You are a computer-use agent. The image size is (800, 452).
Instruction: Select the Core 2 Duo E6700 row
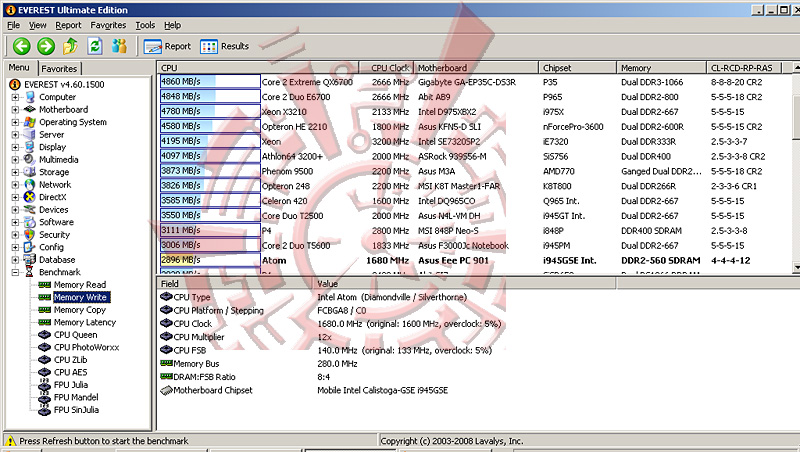[474, 97]
